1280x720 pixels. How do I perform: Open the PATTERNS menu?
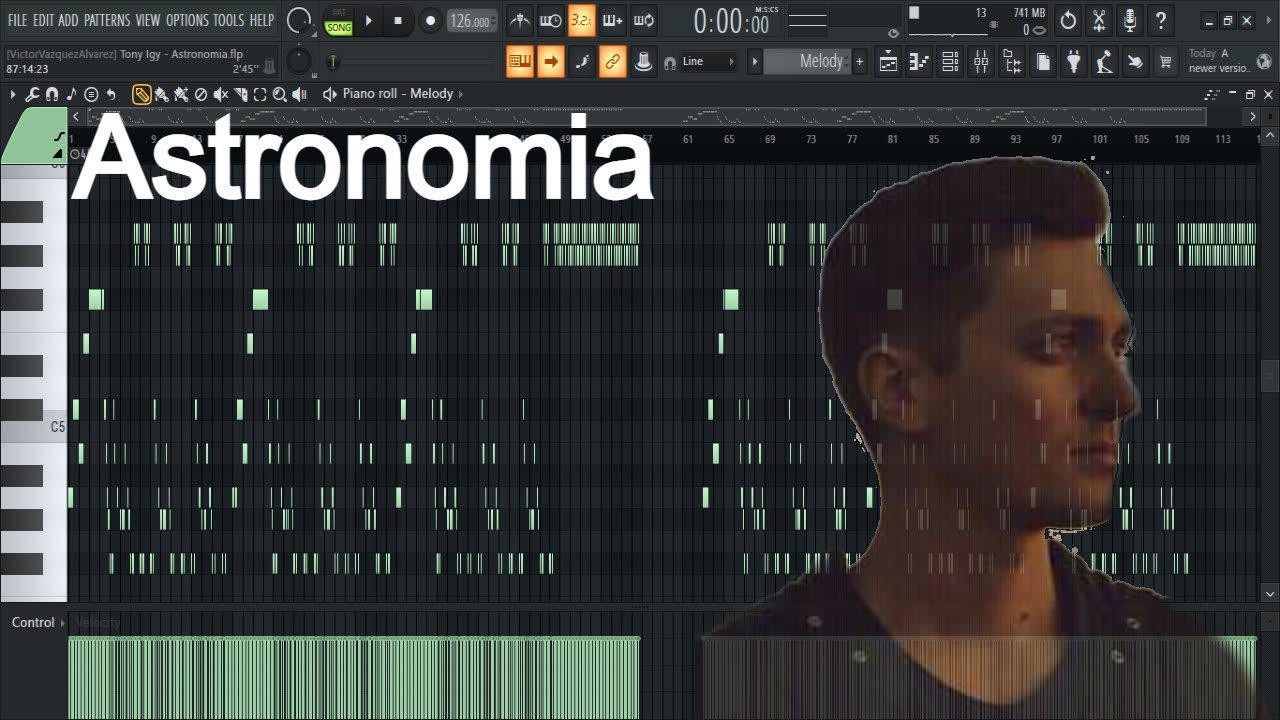[106, 20]
